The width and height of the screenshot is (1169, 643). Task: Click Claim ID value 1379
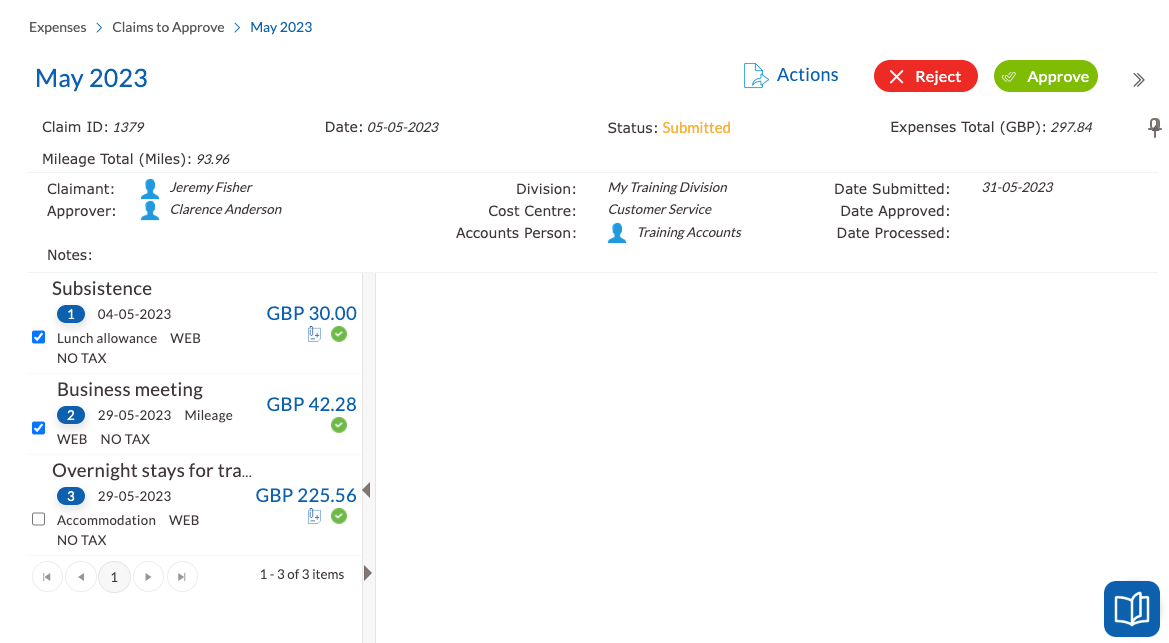(x=129, y=127)
